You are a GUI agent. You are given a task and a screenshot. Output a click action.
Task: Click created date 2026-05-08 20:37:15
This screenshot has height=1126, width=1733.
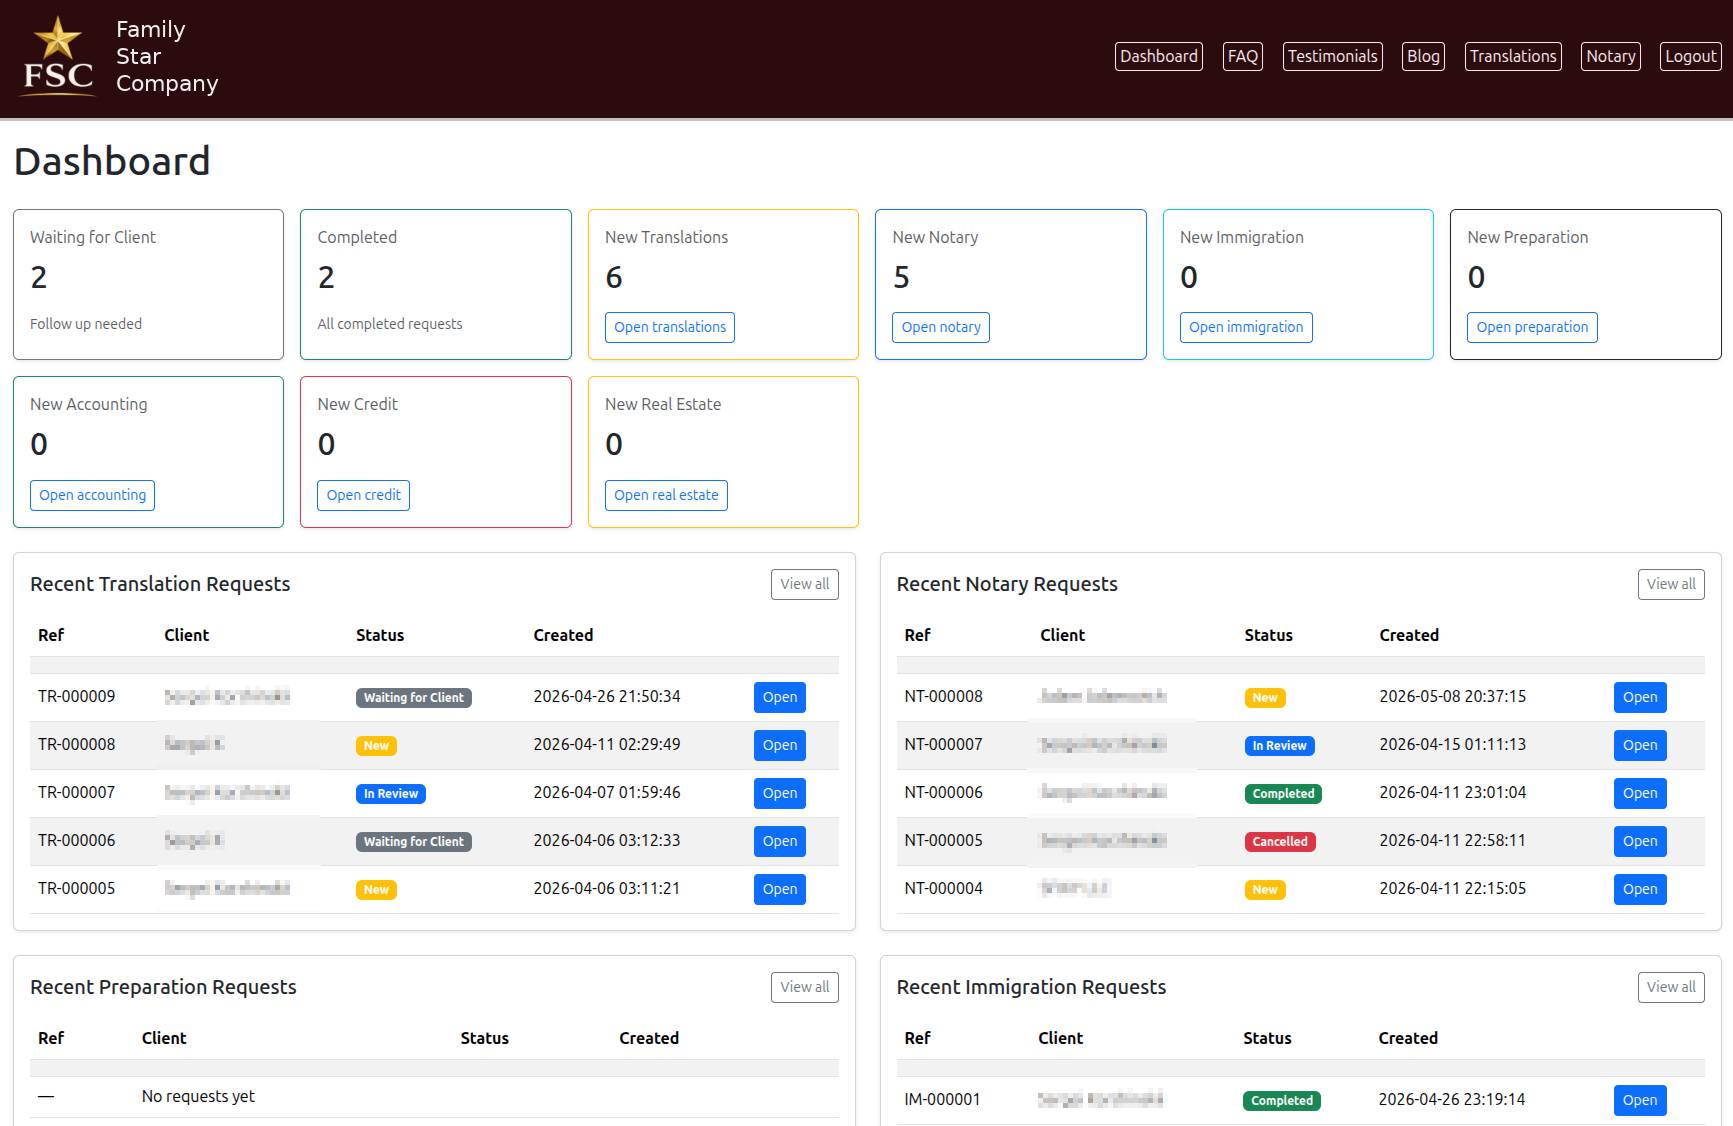1453,696
